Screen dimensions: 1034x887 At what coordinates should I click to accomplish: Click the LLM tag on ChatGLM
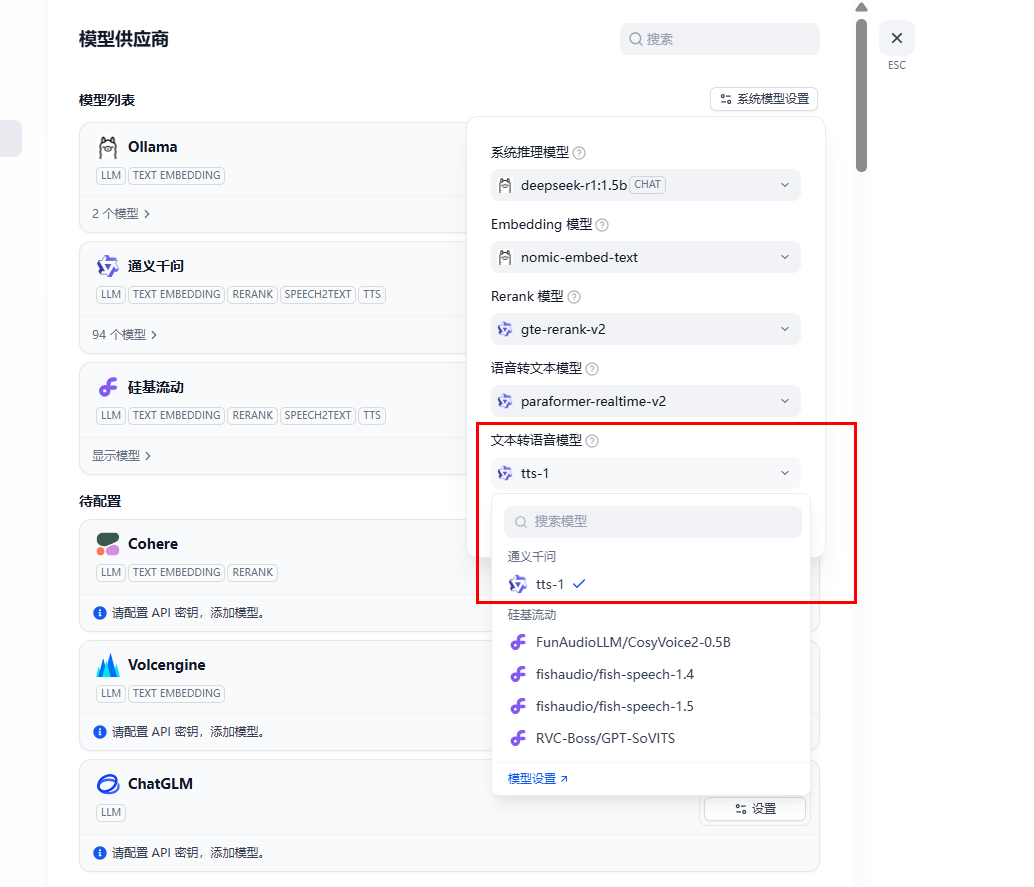pyautogui.click(x=111, y=812)
